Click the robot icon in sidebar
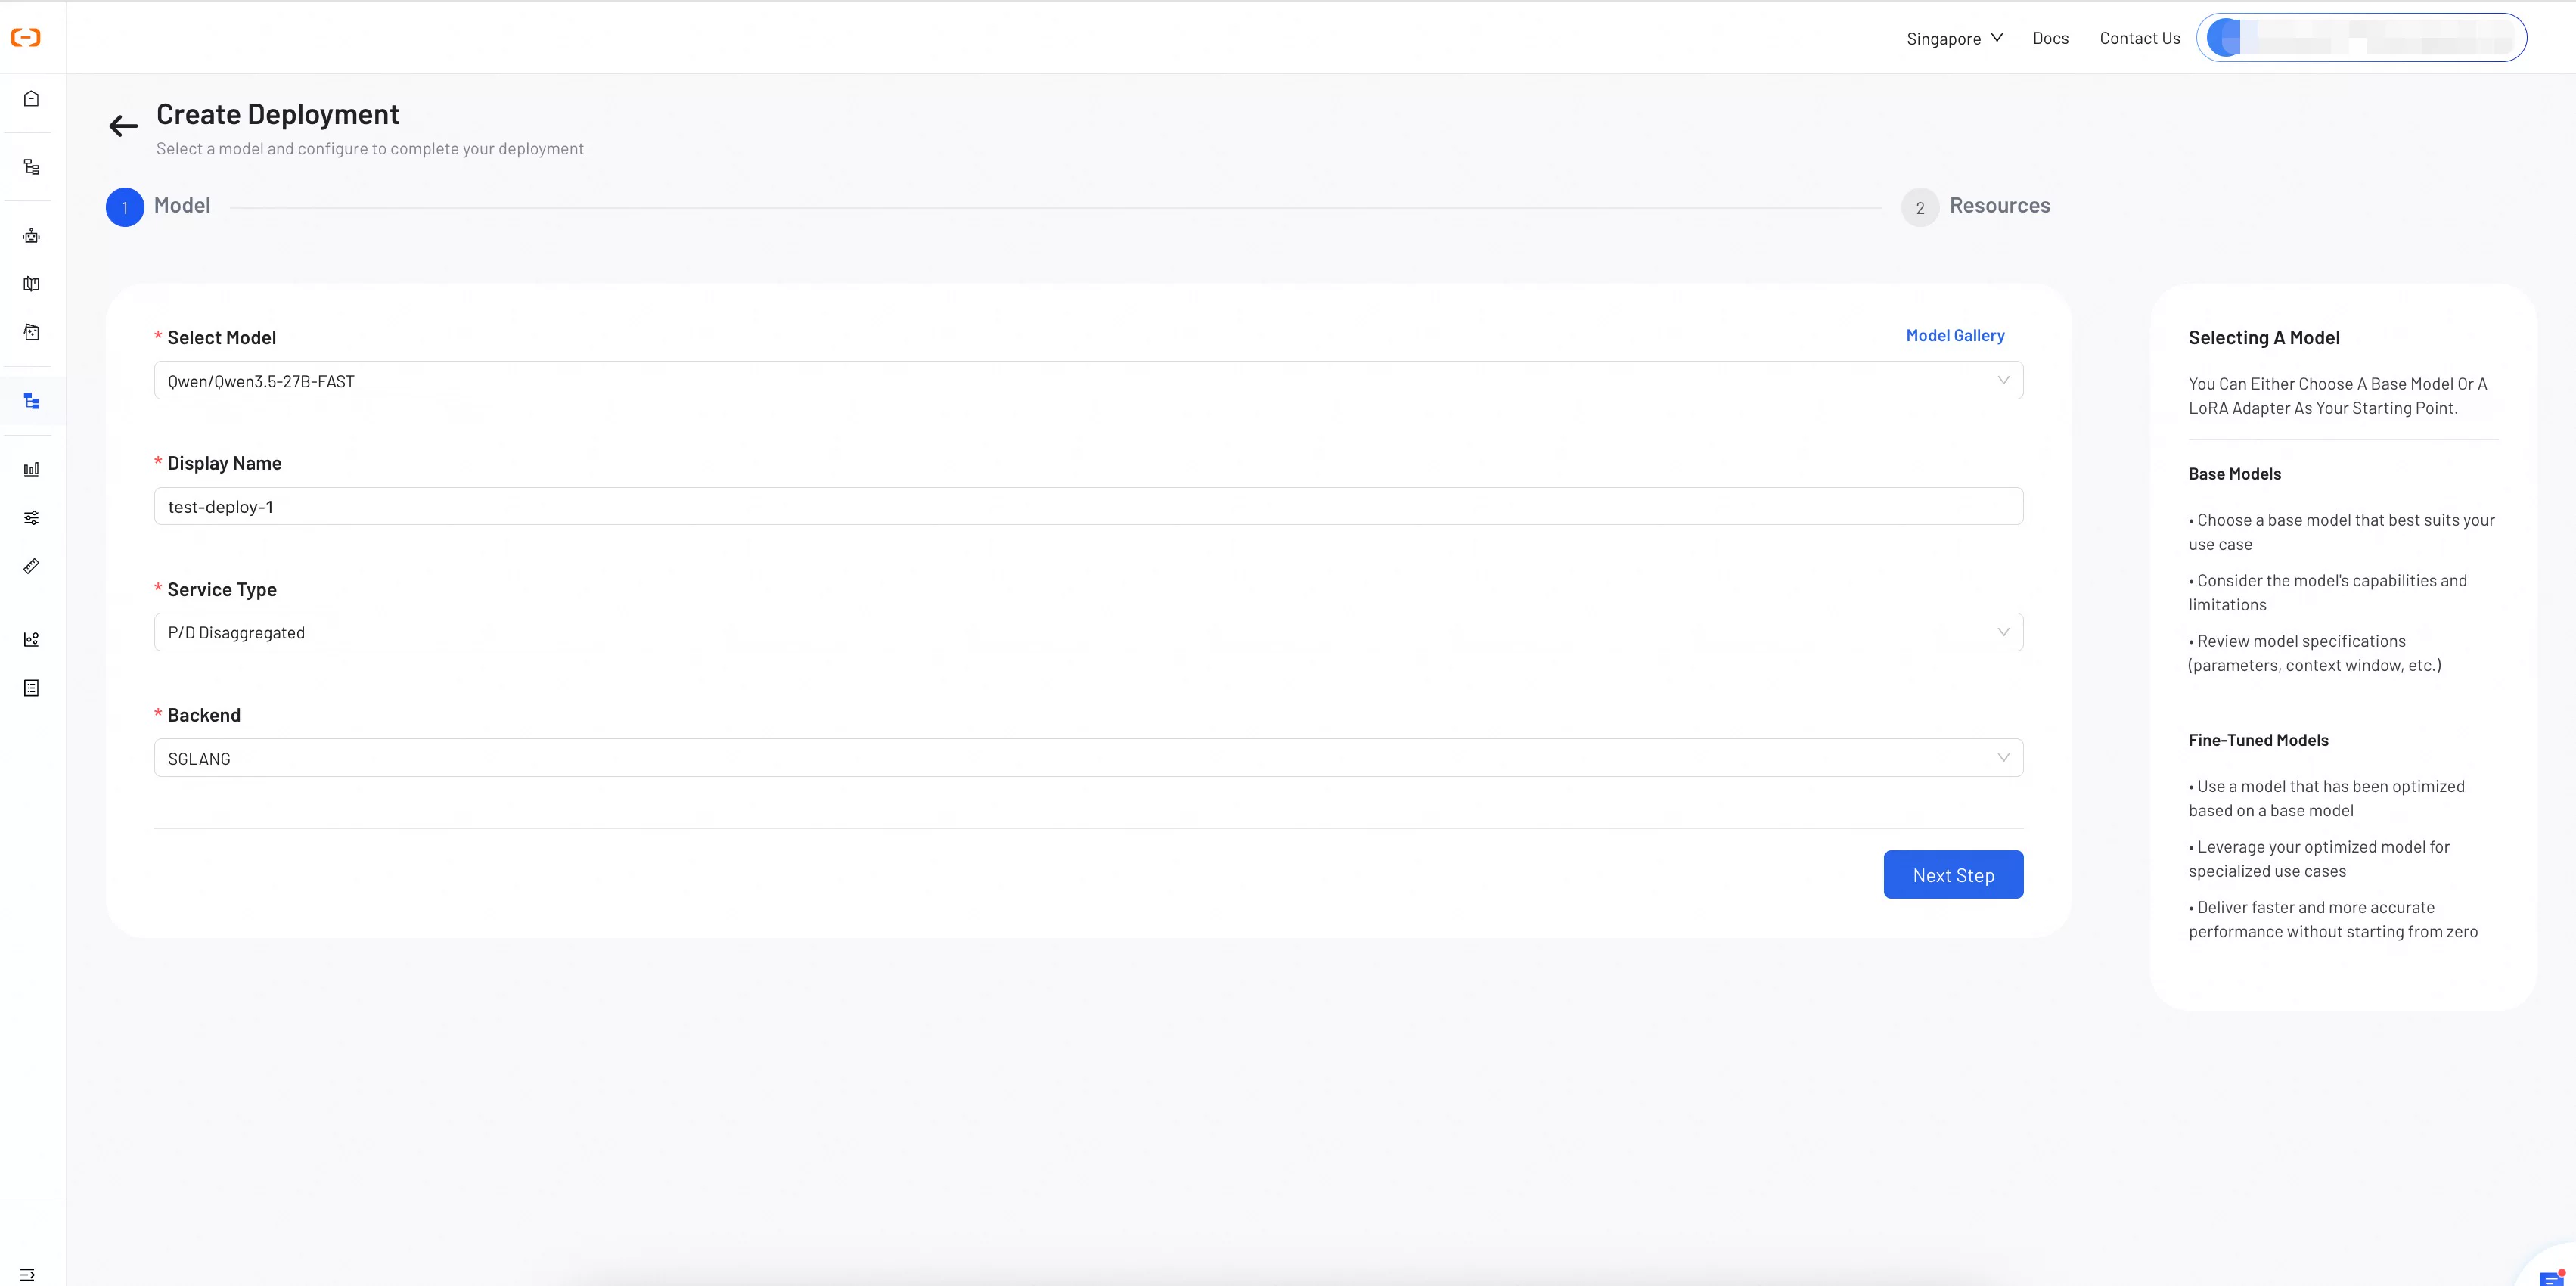This screenshot has height=1286, width=2576. coord(31,236)
